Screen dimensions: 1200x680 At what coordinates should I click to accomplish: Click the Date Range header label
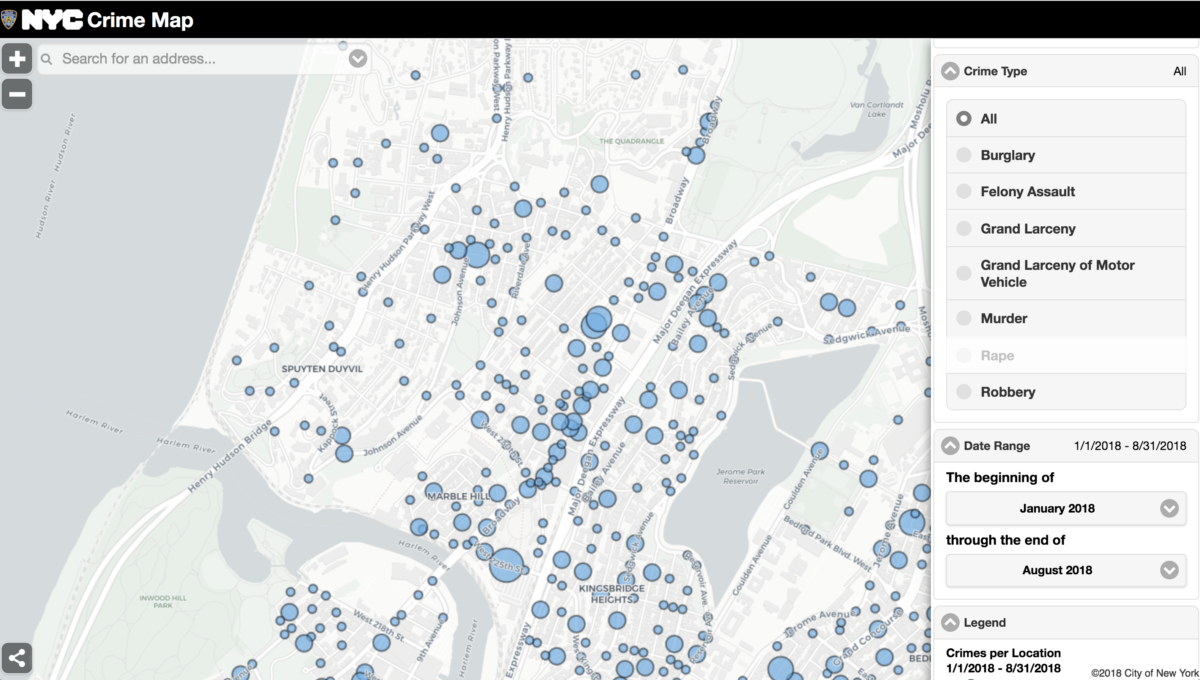point(997,446)
